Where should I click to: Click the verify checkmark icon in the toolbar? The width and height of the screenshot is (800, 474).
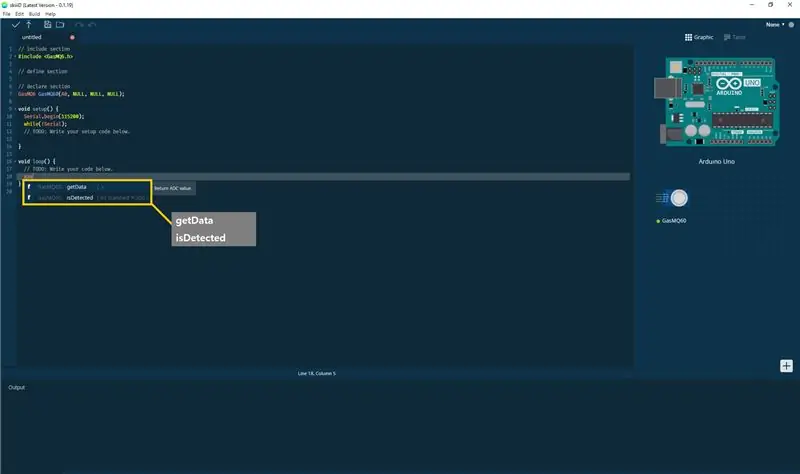16,24
